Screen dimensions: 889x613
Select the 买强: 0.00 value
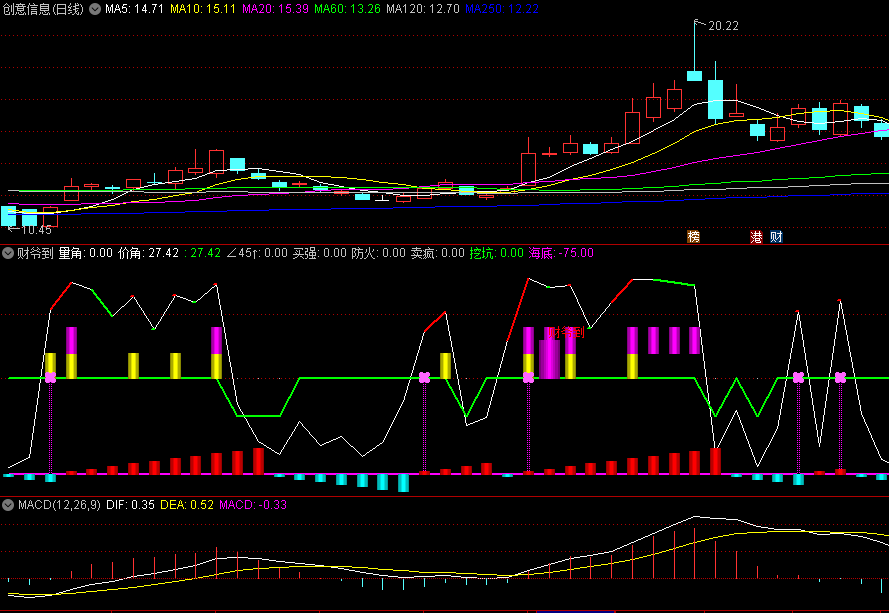(x=319, y=253)
